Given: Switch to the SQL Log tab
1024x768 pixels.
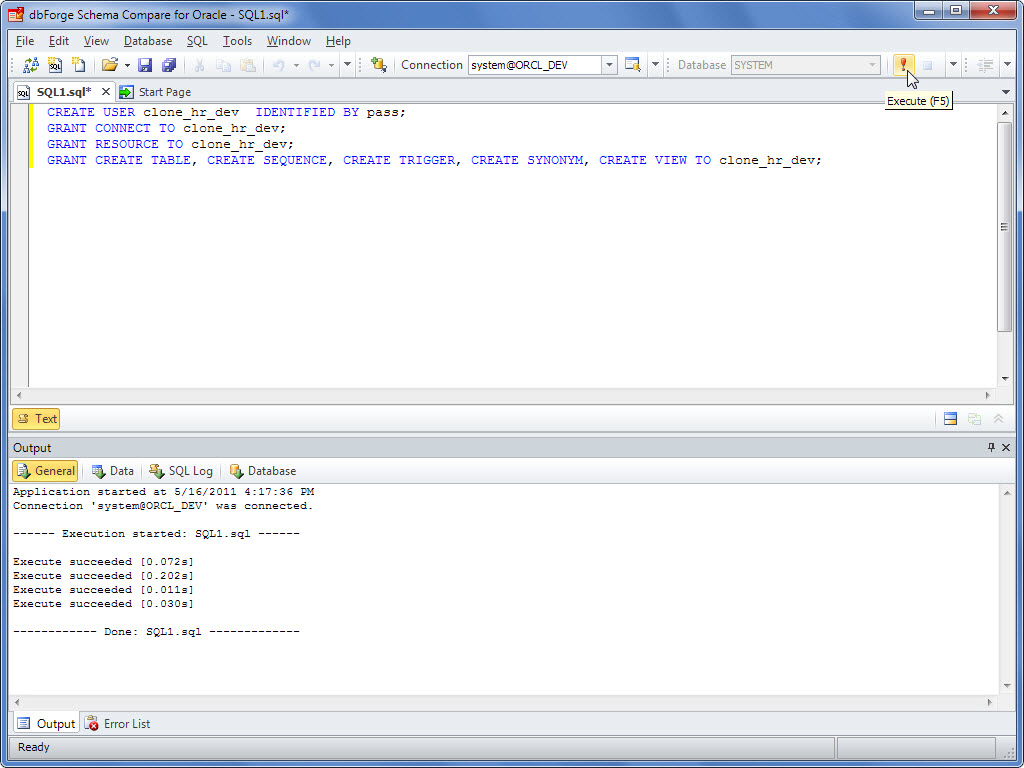Looking at the screenshot, I should tap(181, 470).
